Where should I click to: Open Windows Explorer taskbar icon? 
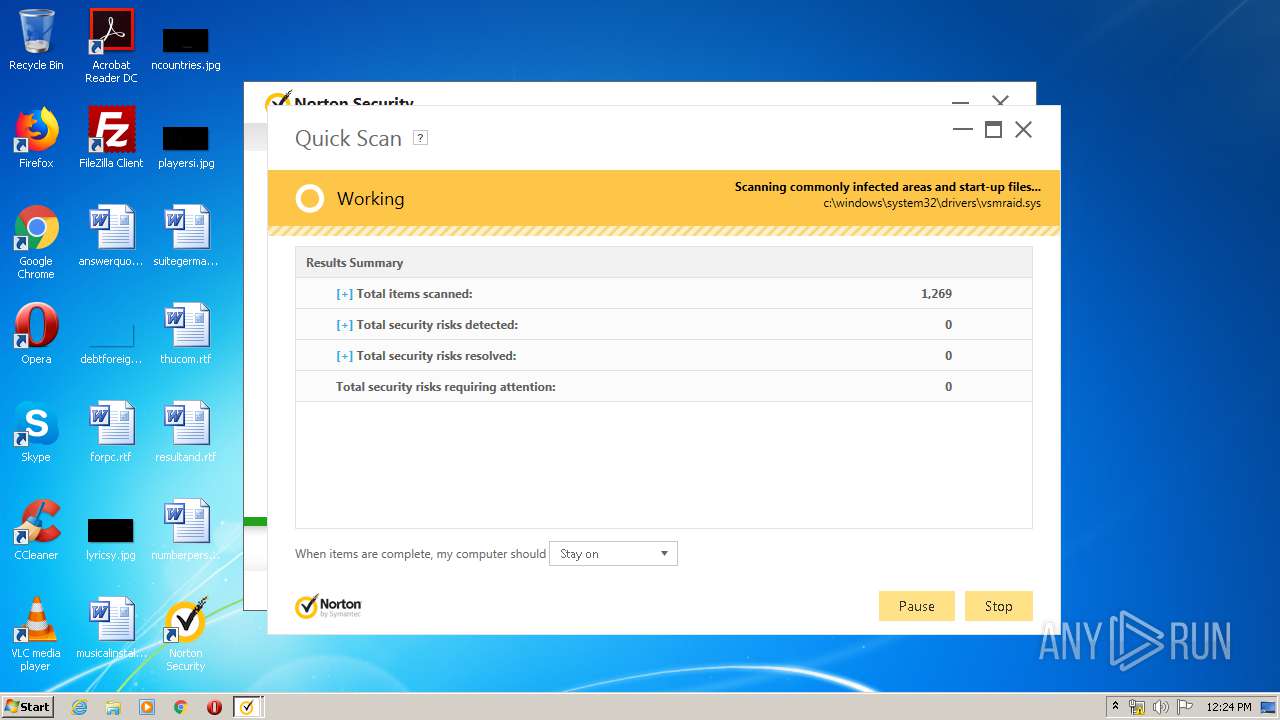[113, 707]
